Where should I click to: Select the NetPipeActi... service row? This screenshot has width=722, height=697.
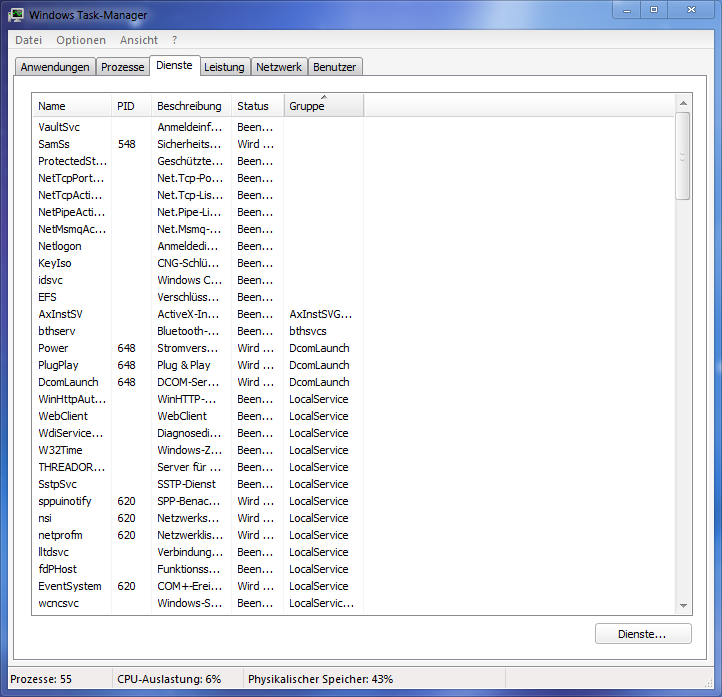(x=198, y=212)
